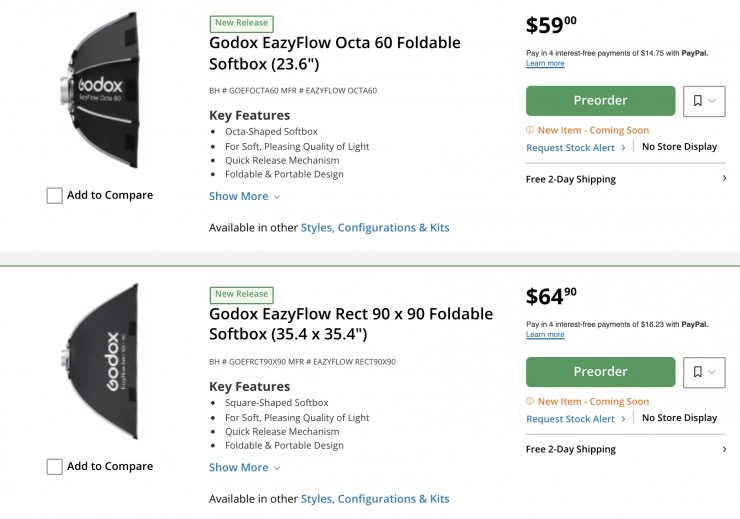Preorder the Godox EazyFlow Rect 90 x 90
Viewport: 740px width, 519px height.
600,372
